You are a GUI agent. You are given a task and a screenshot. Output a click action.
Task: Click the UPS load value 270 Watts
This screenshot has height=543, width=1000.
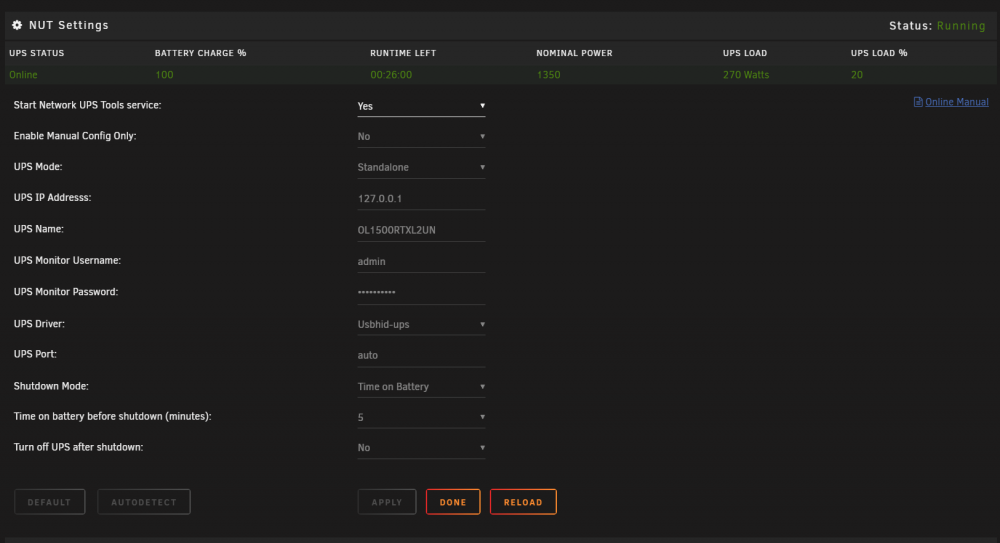tap(746, 75)
